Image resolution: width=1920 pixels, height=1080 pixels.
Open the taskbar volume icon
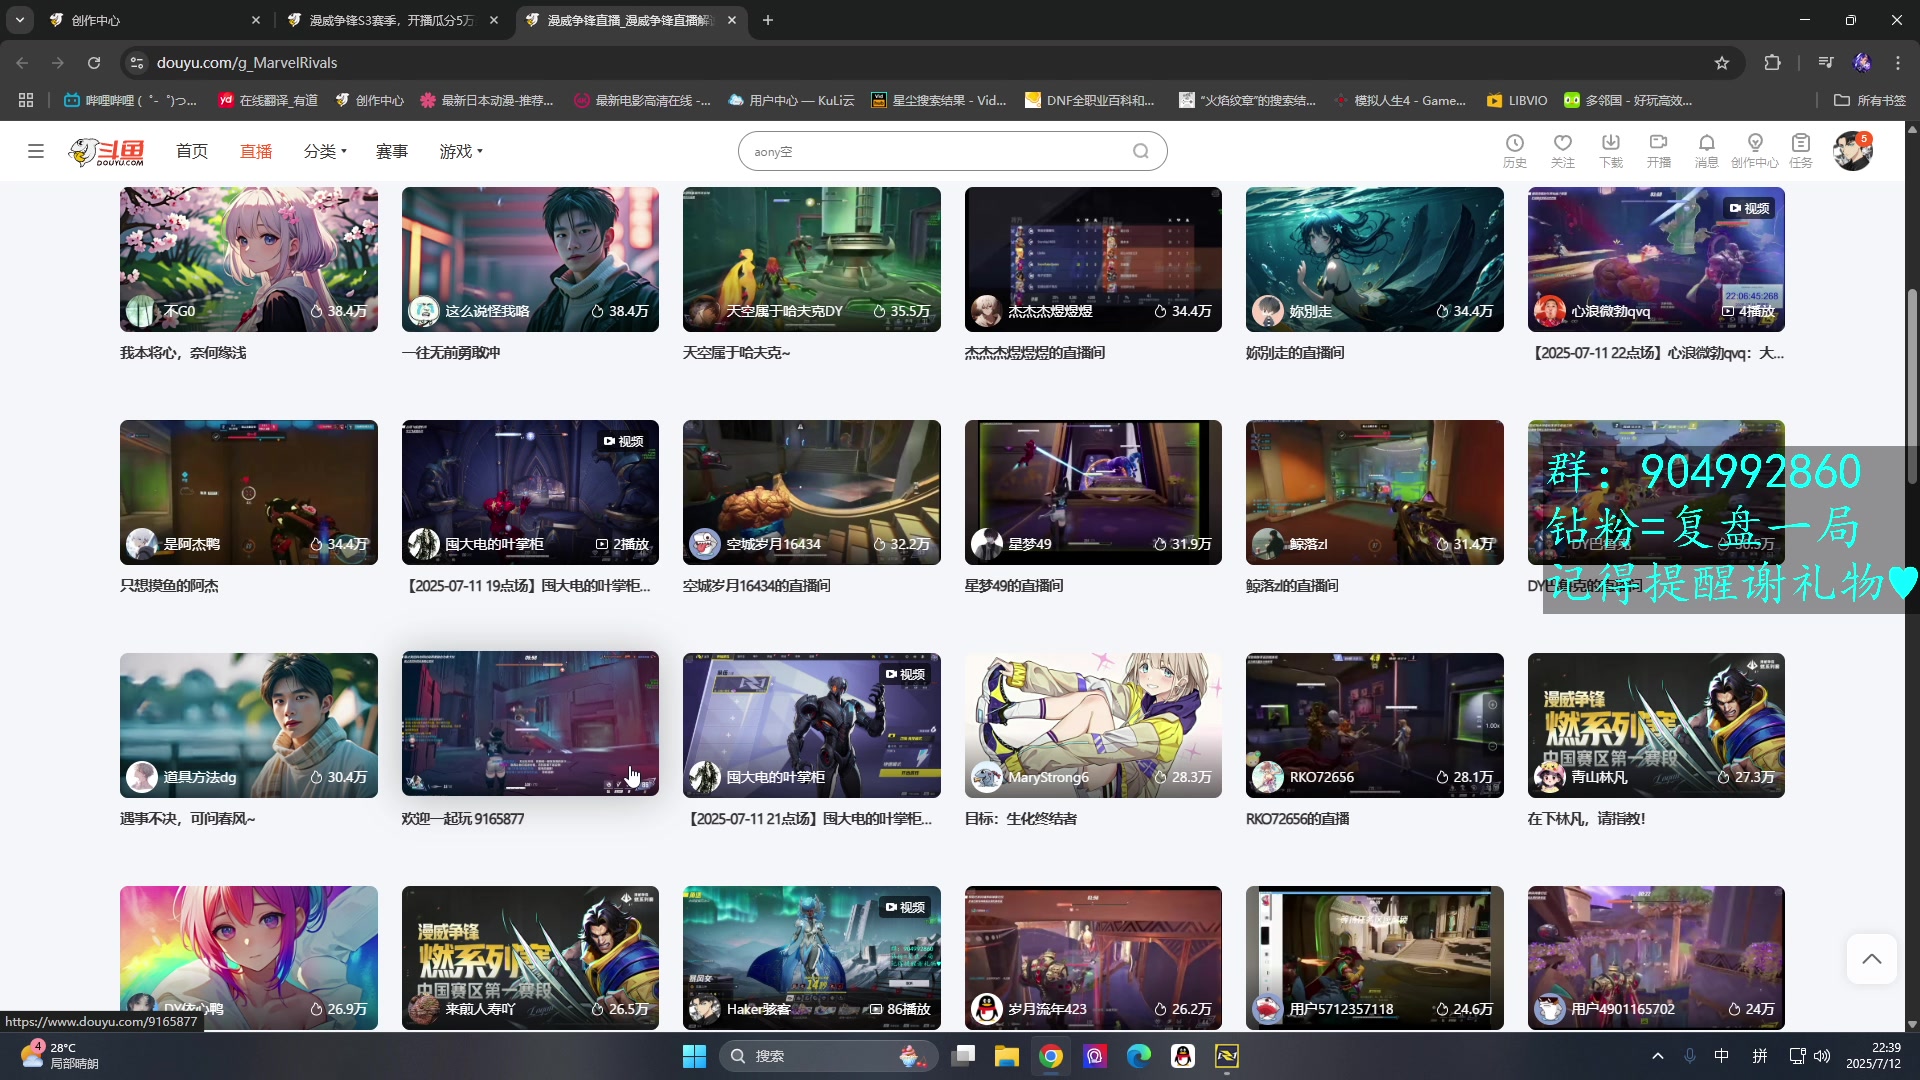pos(1822,1056)
